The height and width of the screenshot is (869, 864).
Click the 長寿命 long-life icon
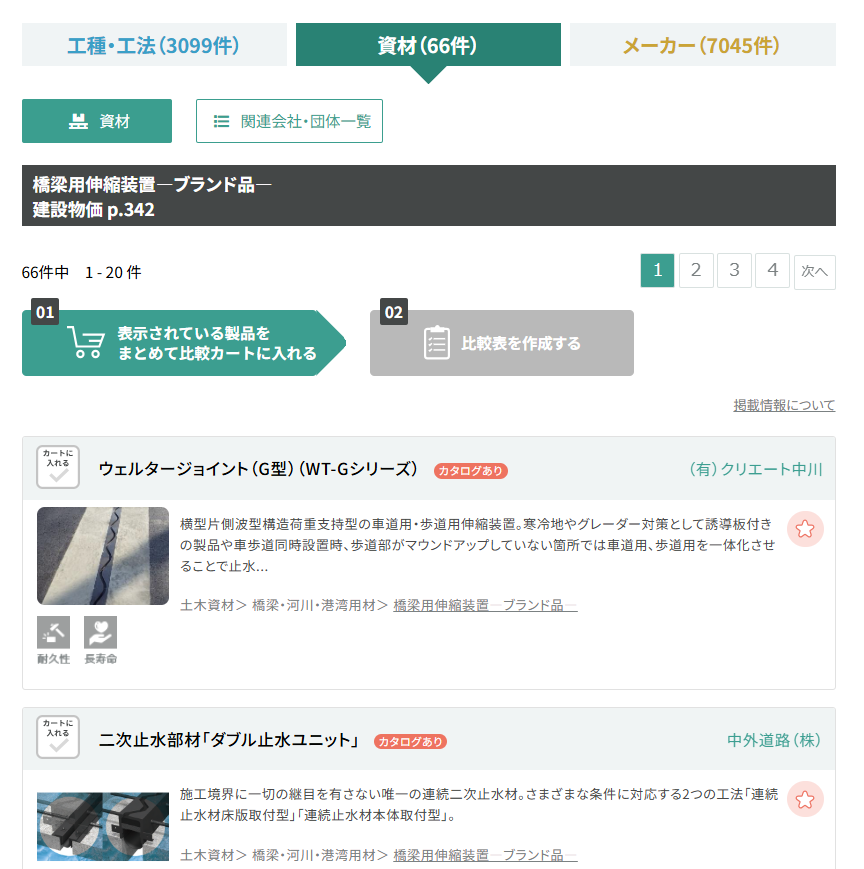click(100, 632)
